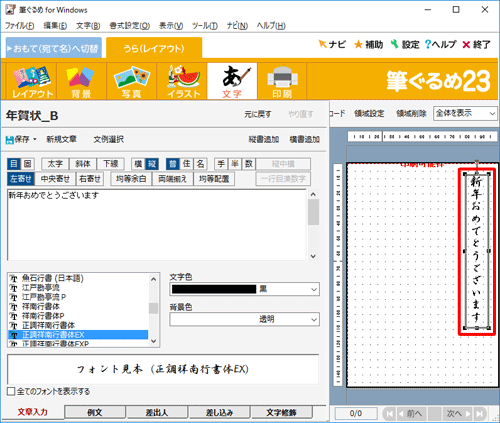
Task: Open the 保存 dropdown arrow
Action: pos(35,139)
